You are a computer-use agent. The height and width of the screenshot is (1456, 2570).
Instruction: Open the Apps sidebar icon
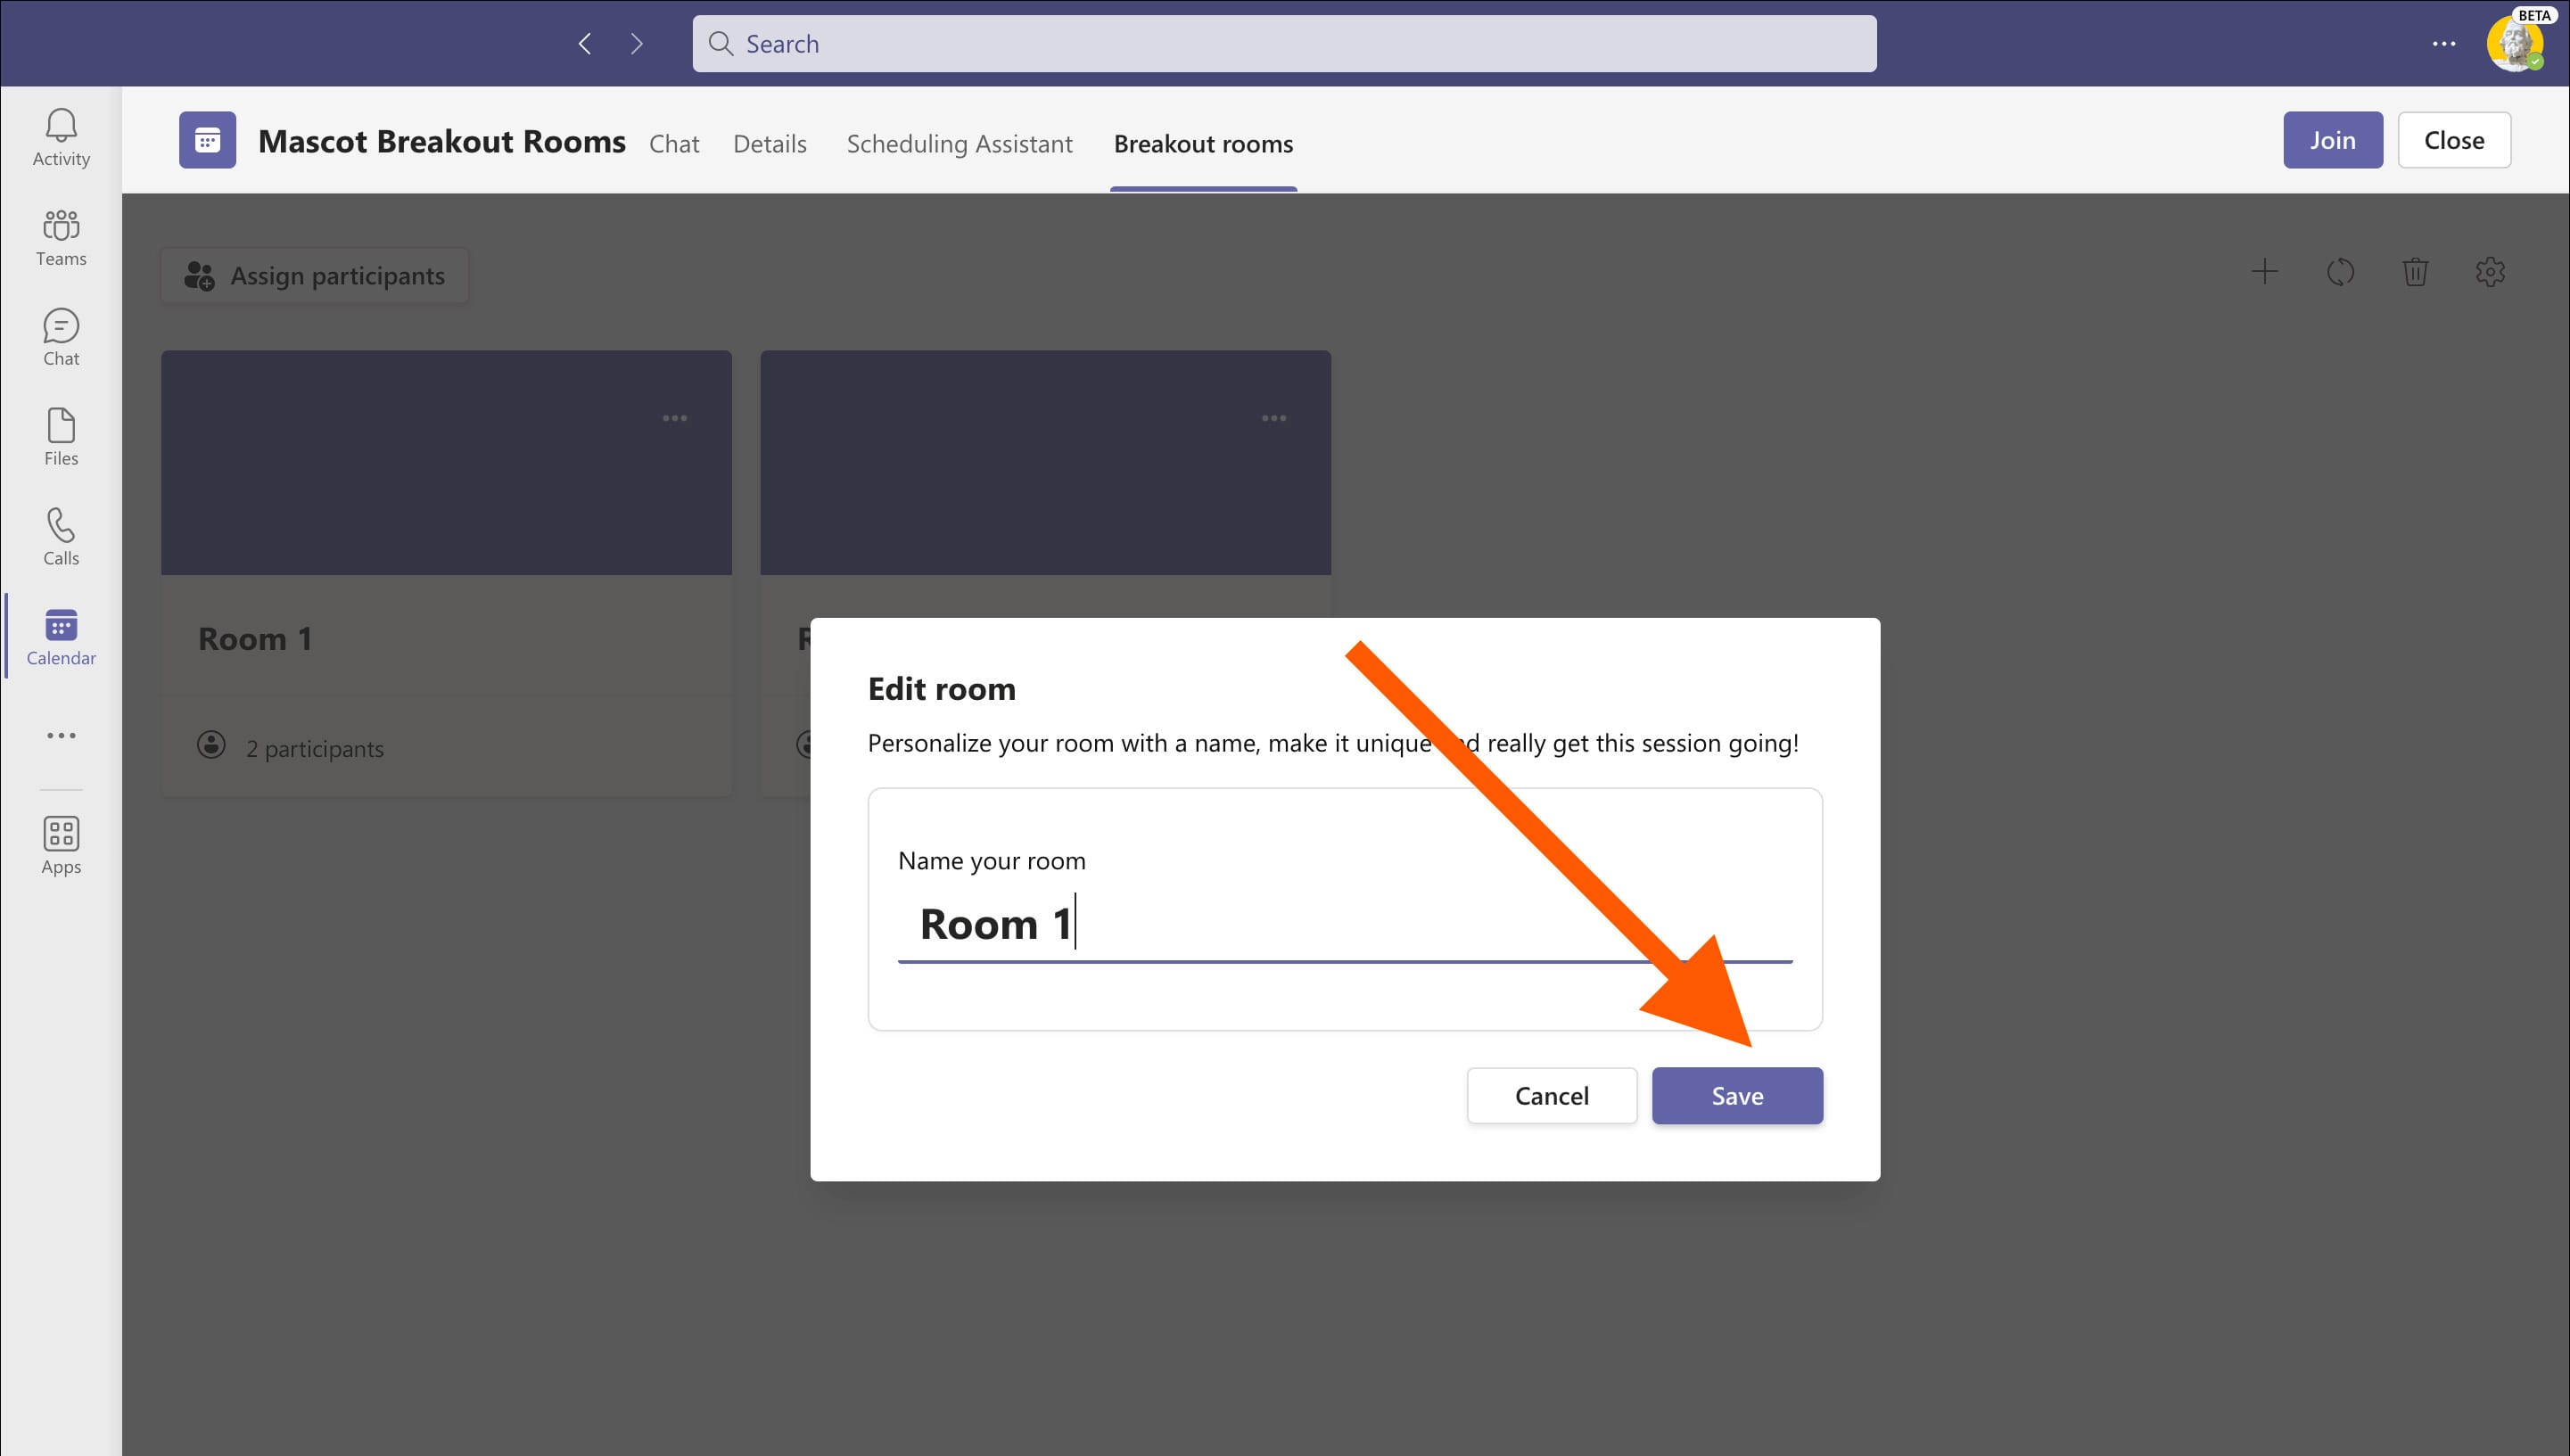pyautogui.click(x=61, y=845)
